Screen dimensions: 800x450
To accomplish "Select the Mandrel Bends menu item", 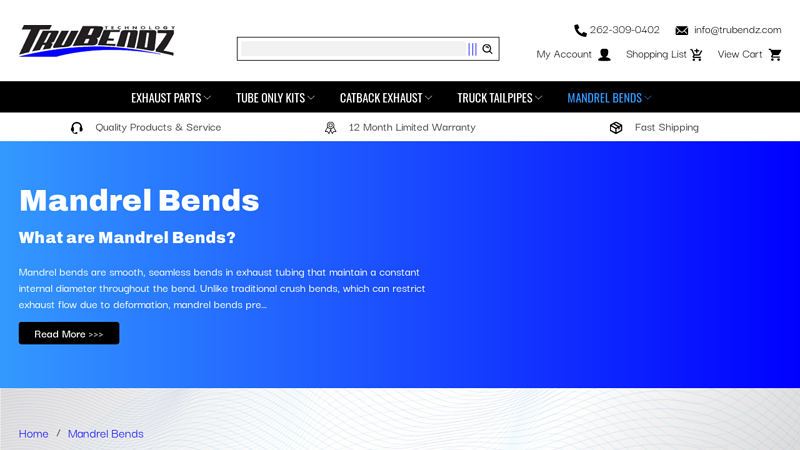I will click(x=609, y=98).
